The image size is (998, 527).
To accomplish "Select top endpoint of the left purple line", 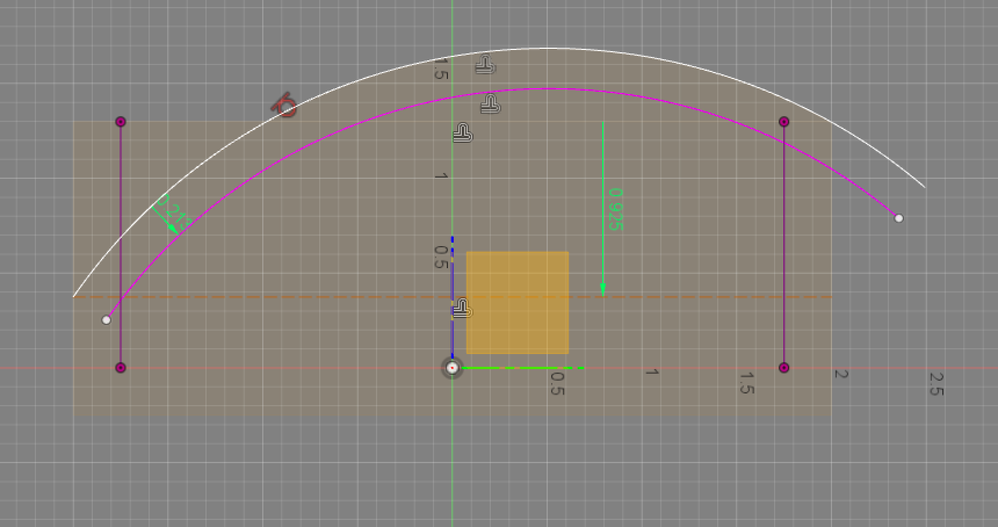I will pos(120,122).
